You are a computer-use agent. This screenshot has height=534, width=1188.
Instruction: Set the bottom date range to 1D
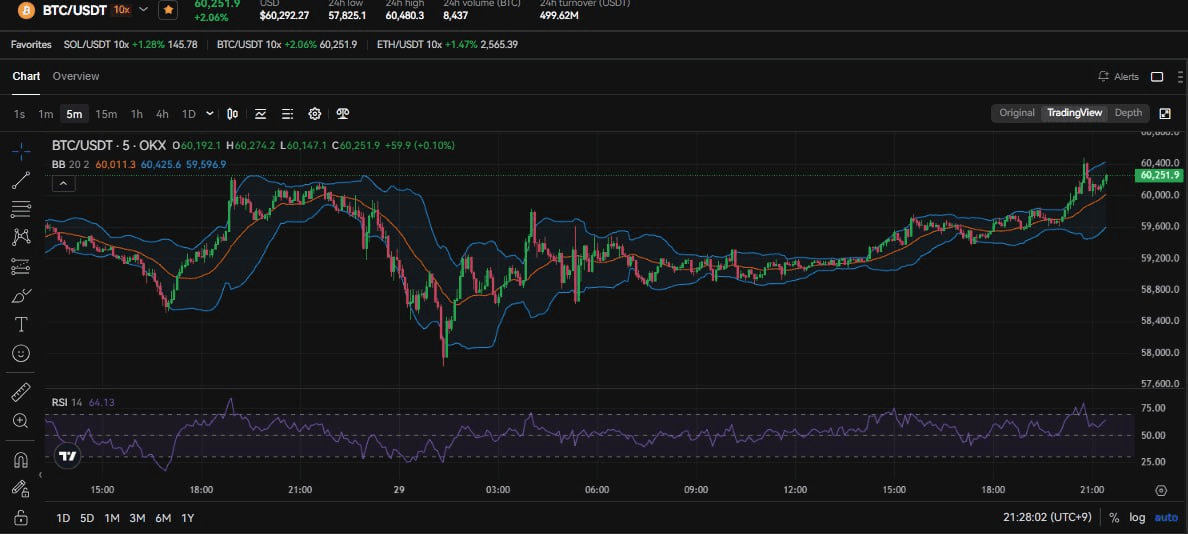click(x=64, y=518)
